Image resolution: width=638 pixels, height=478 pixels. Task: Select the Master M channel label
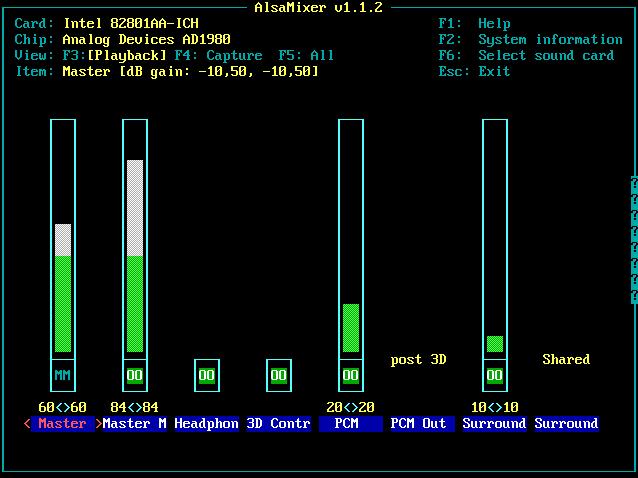tap(135, 423)
